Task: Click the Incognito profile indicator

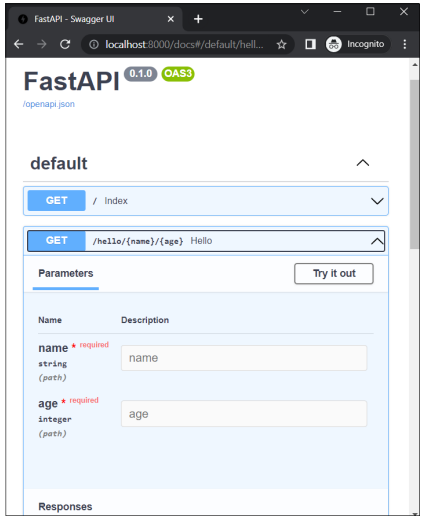Action: 357,44
